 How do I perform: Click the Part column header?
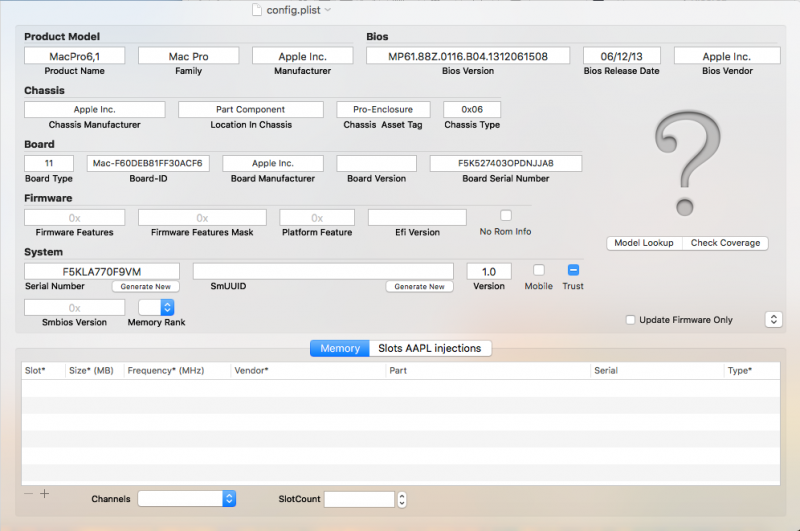pyautogui.click(x=488, y=371)
